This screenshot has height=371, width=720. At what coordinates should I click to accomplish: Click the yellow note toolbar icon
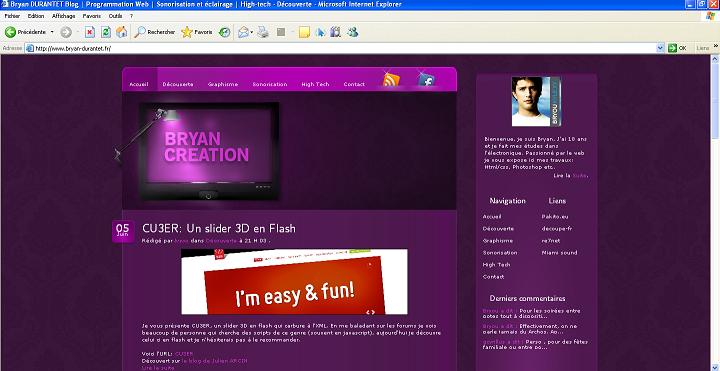(x=304, y=32)
